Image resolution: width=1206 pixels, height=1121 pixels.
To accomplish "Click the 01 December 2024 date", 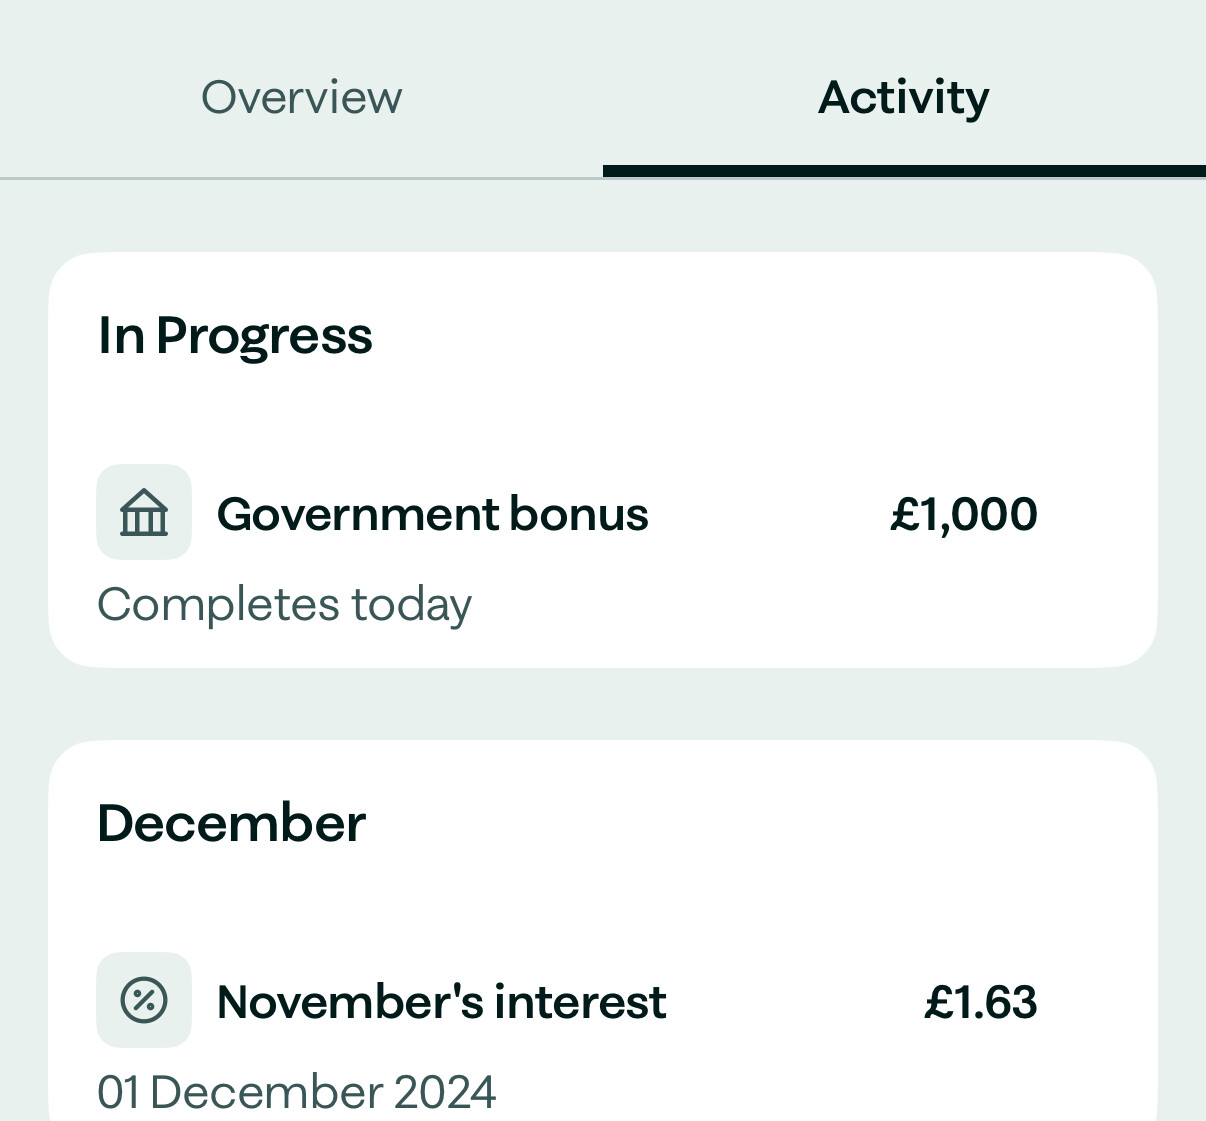I will tap(296, 1091).
